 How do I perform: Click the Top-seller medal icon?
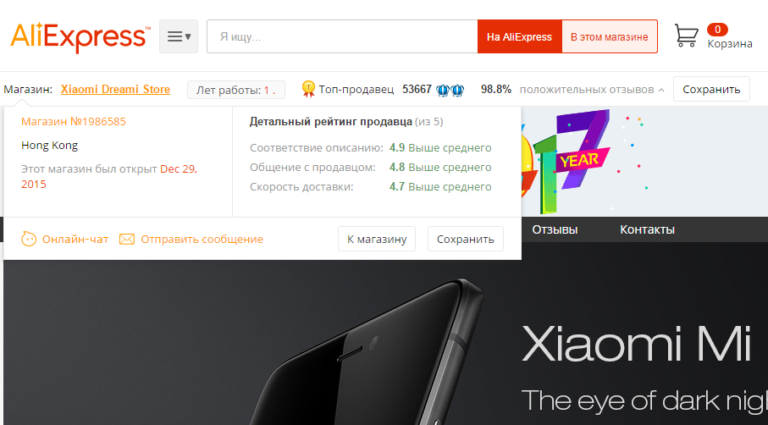click(x=308, y=89)
